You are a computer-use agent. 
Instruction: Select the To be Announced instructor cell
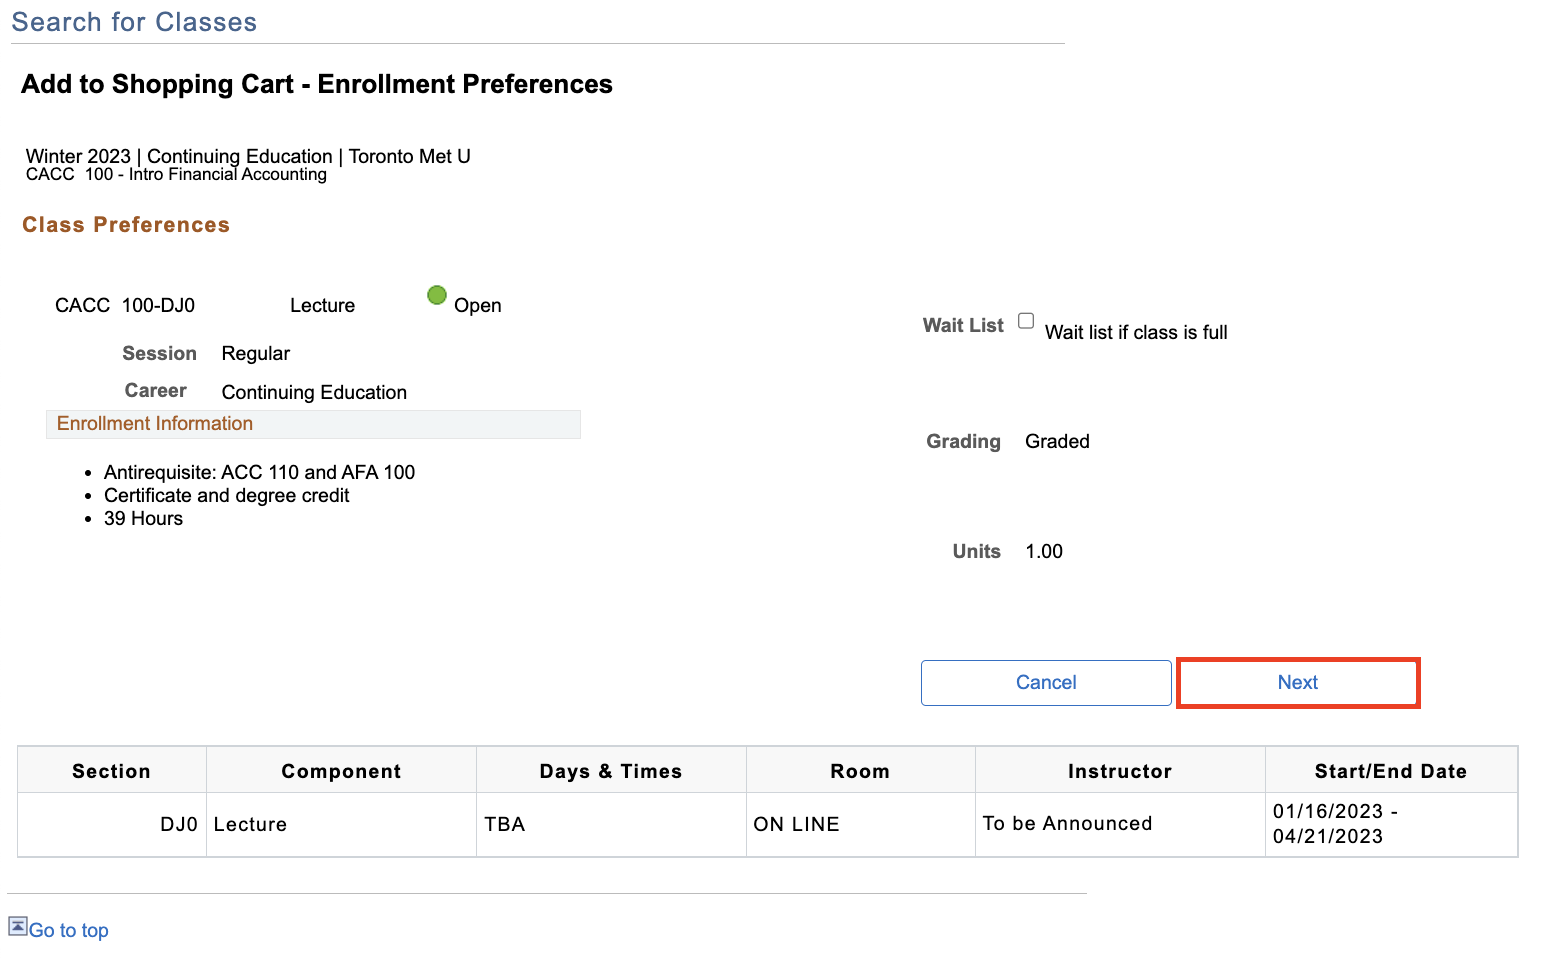1067,824
